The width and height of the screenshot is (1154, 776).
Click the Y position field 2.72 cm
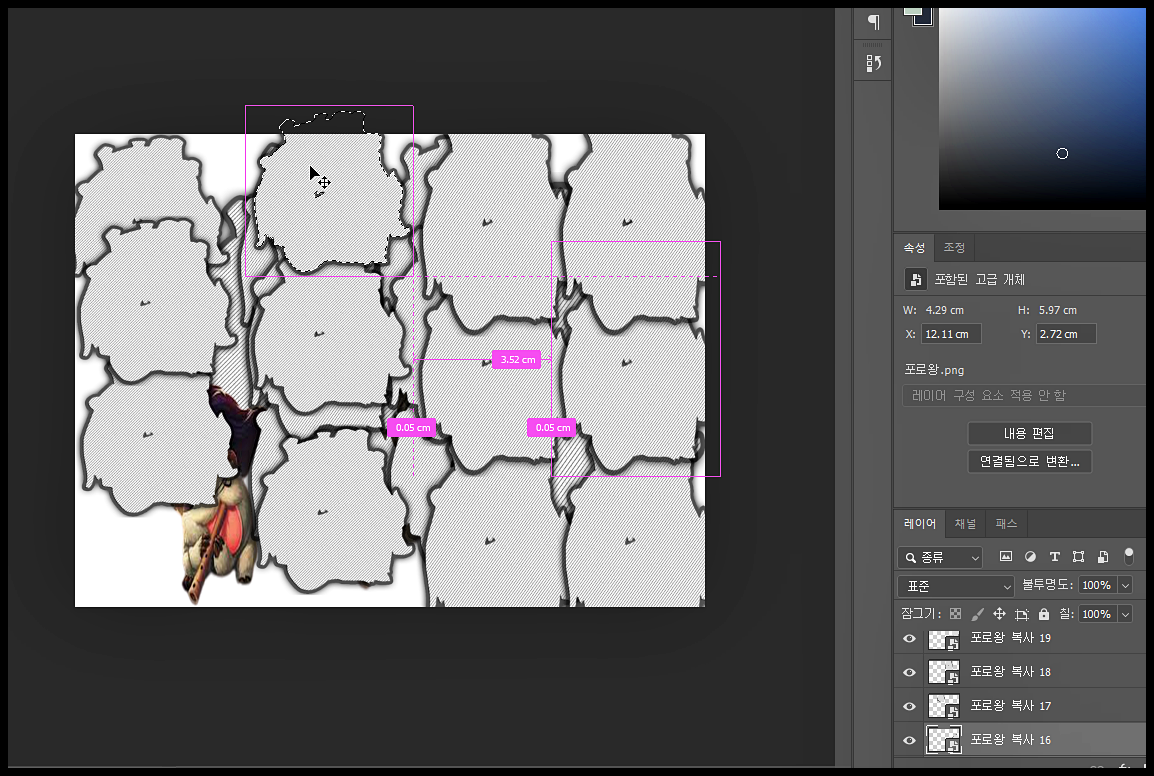[x=1066, y=334]
